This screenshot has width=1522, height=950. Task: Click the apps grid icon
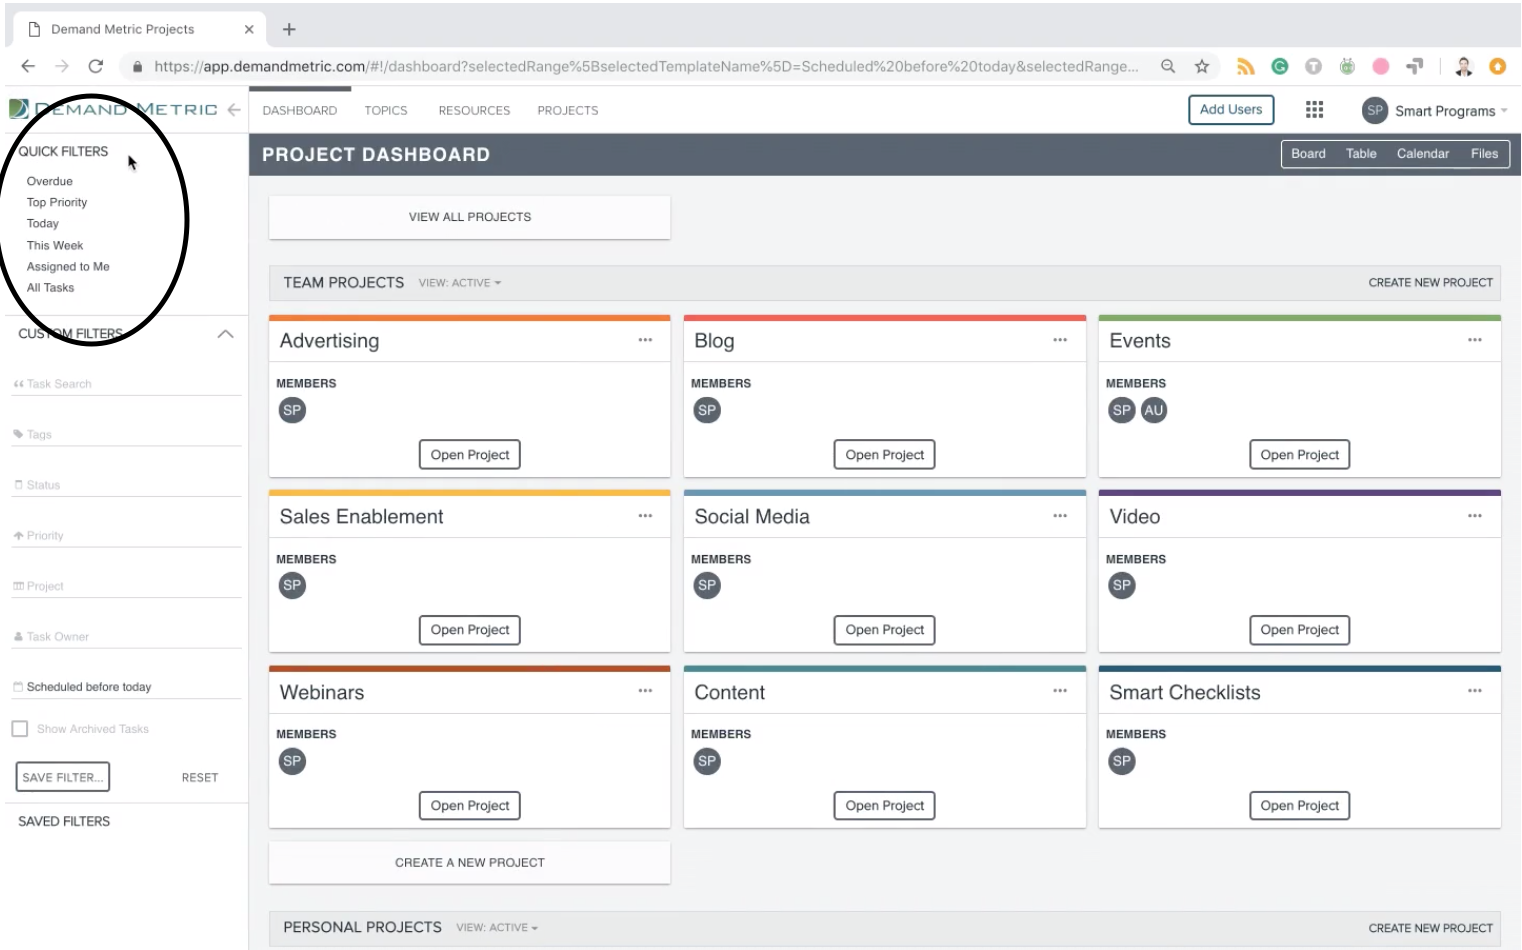tap(1314, 110)
